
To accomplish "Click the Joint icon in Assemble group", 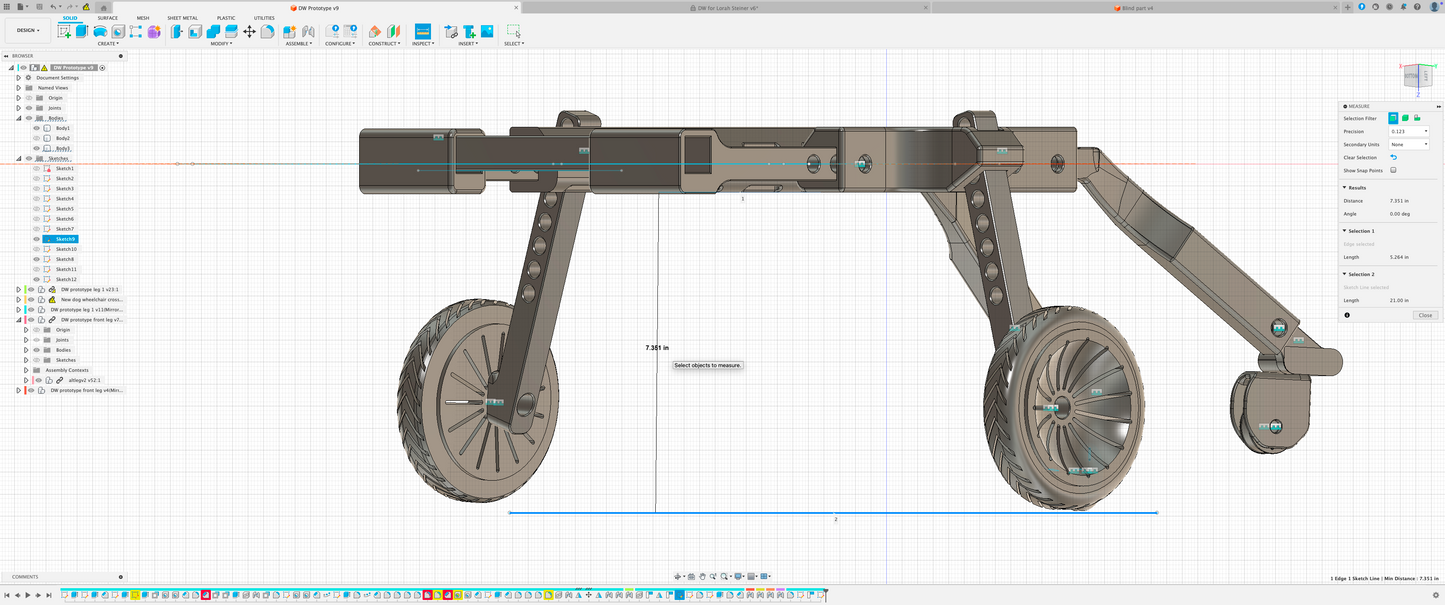I will [307, 32].
